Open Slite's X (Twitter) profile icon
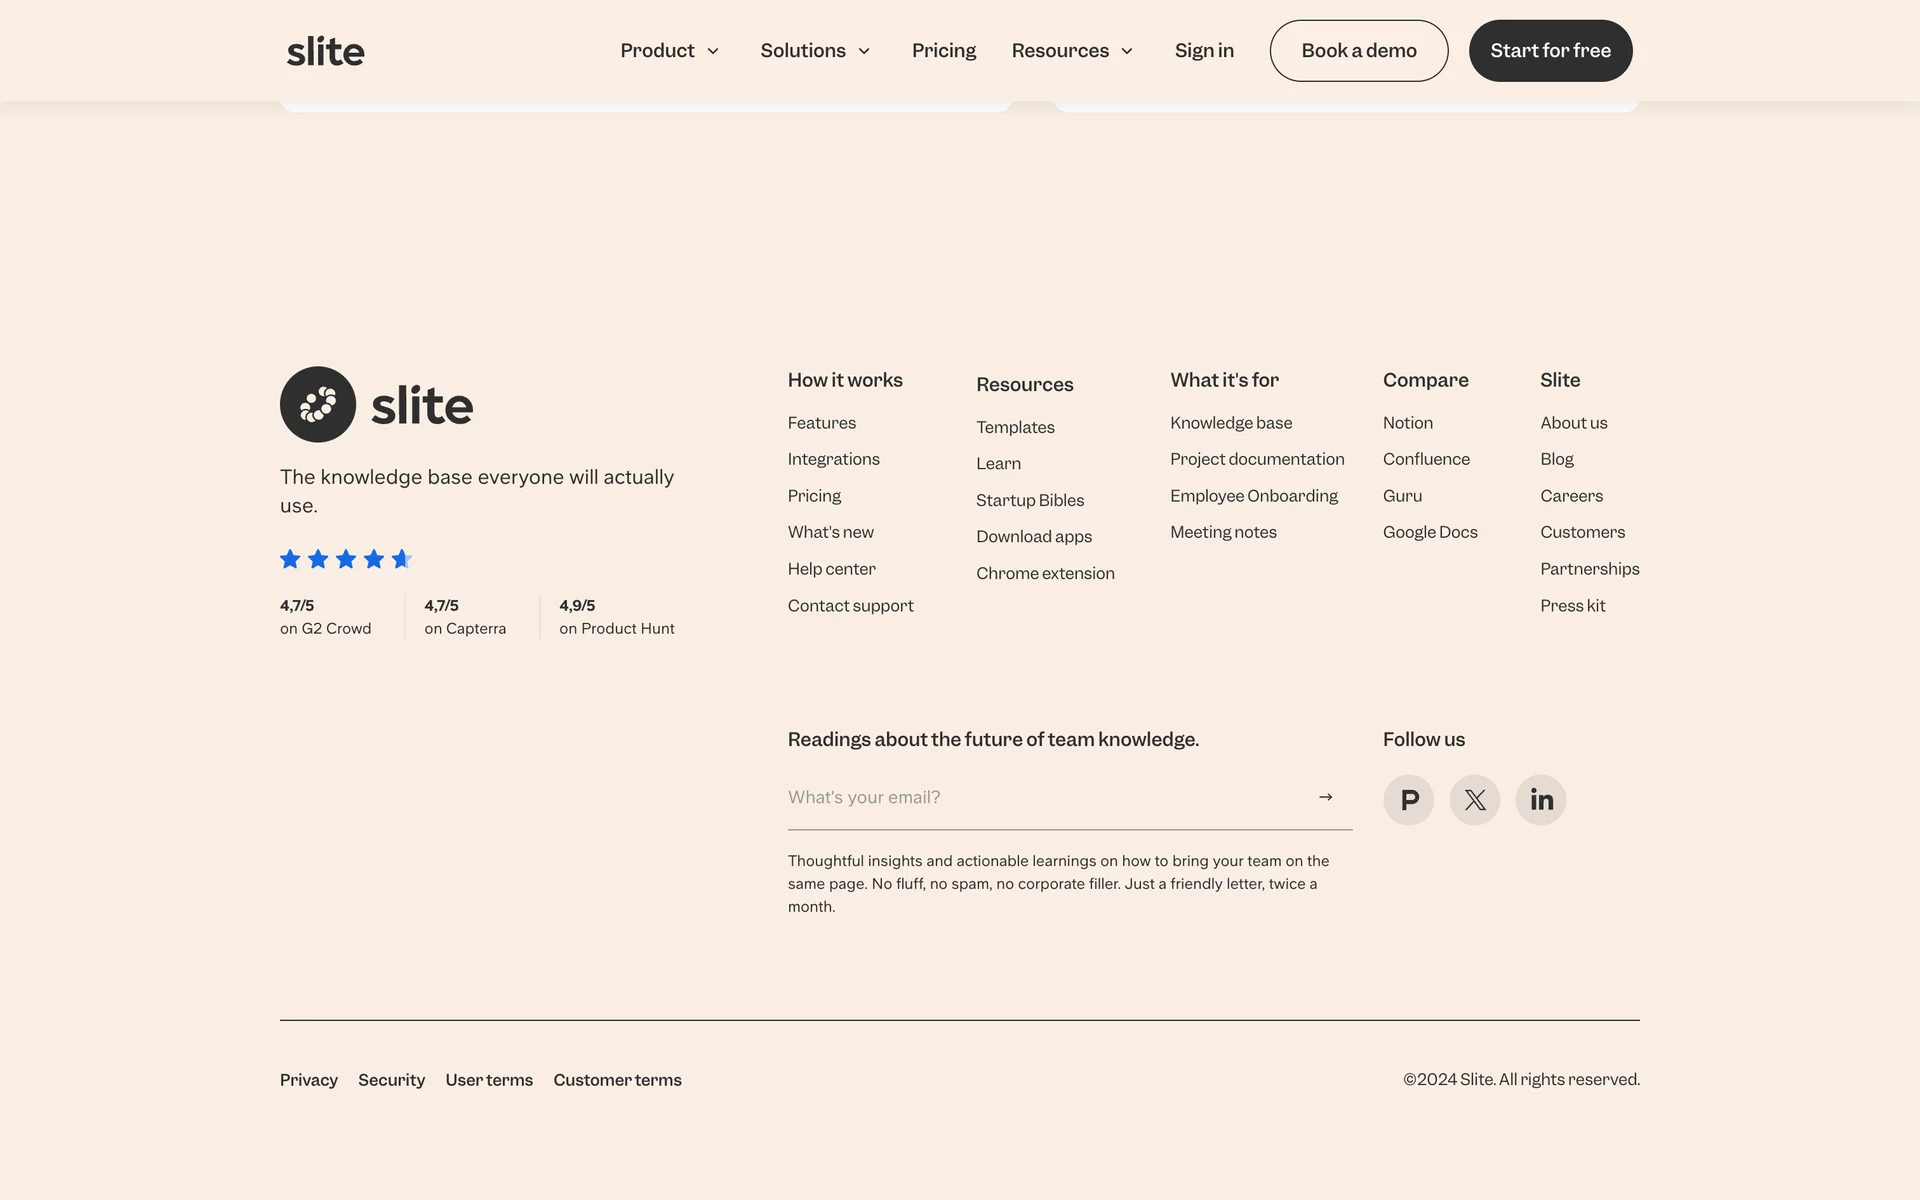1920x1200 pixels. coord(1474,800)
